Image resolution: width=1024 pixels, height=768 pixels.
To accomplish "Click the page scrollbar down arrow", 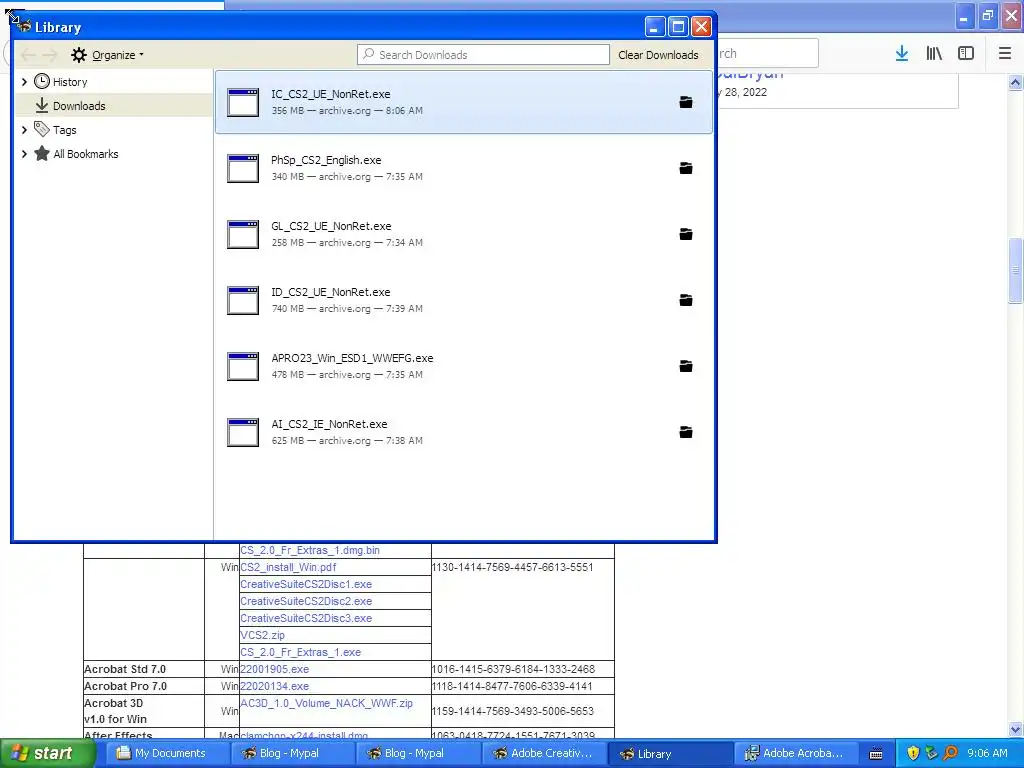I will pos(1015,729).
